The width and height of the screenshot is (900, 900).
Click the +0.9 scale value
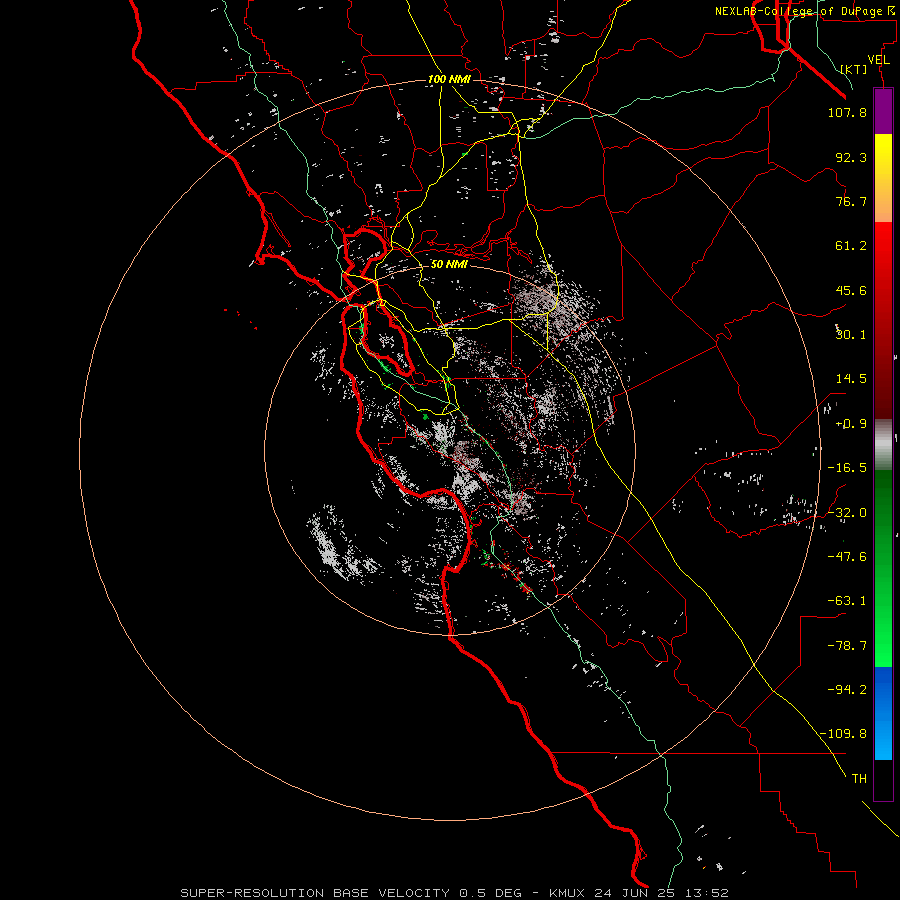point(851,424)
